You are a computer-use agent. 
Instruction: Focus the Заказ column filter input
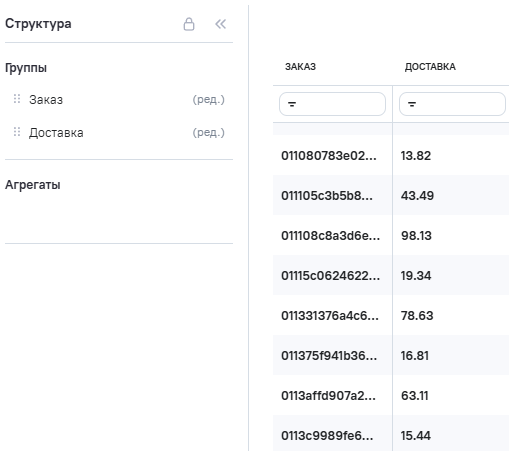(332, 104)
